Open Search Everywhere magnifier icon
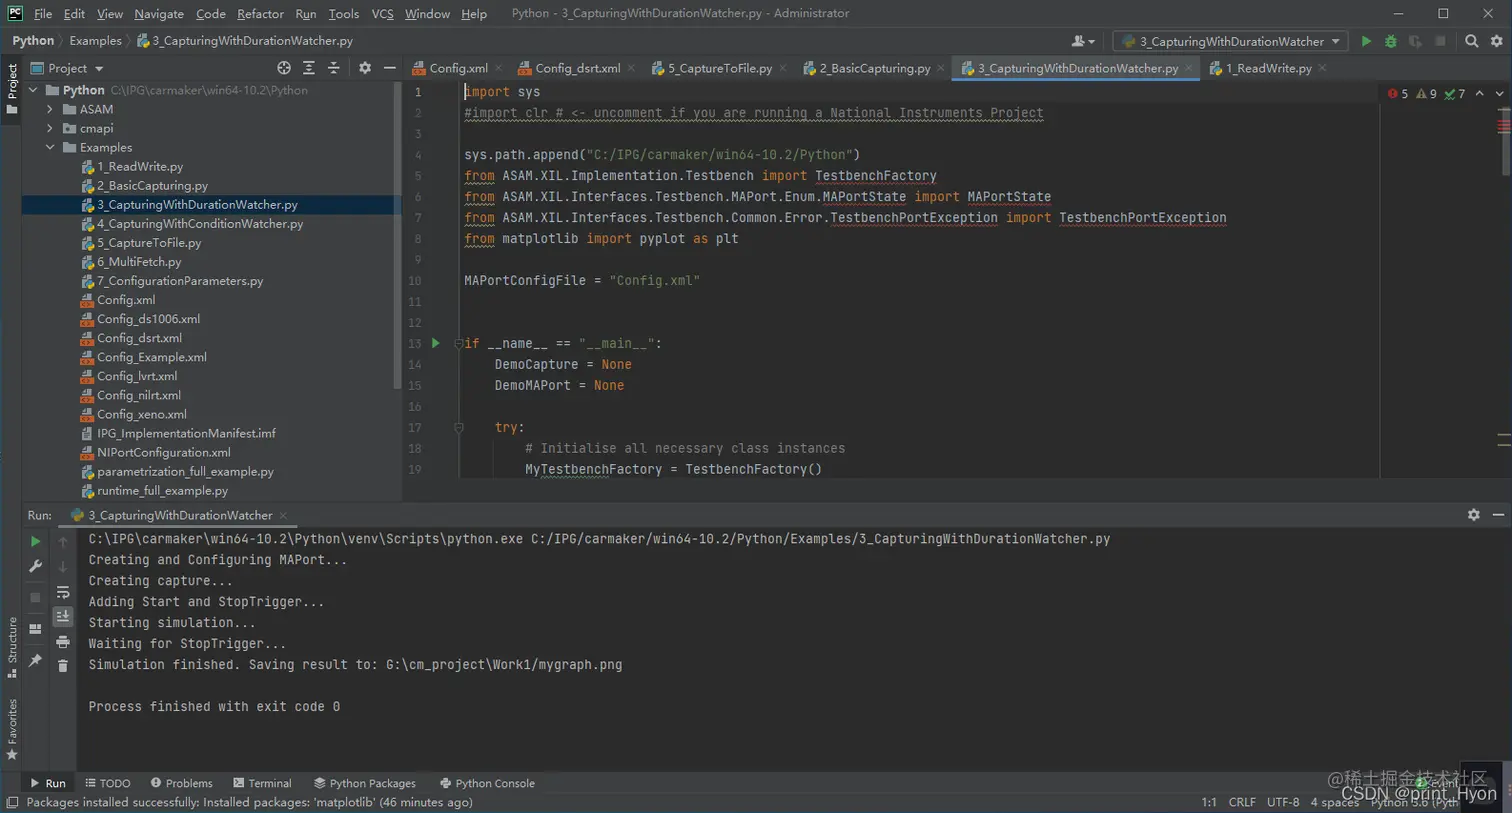 1472,41
